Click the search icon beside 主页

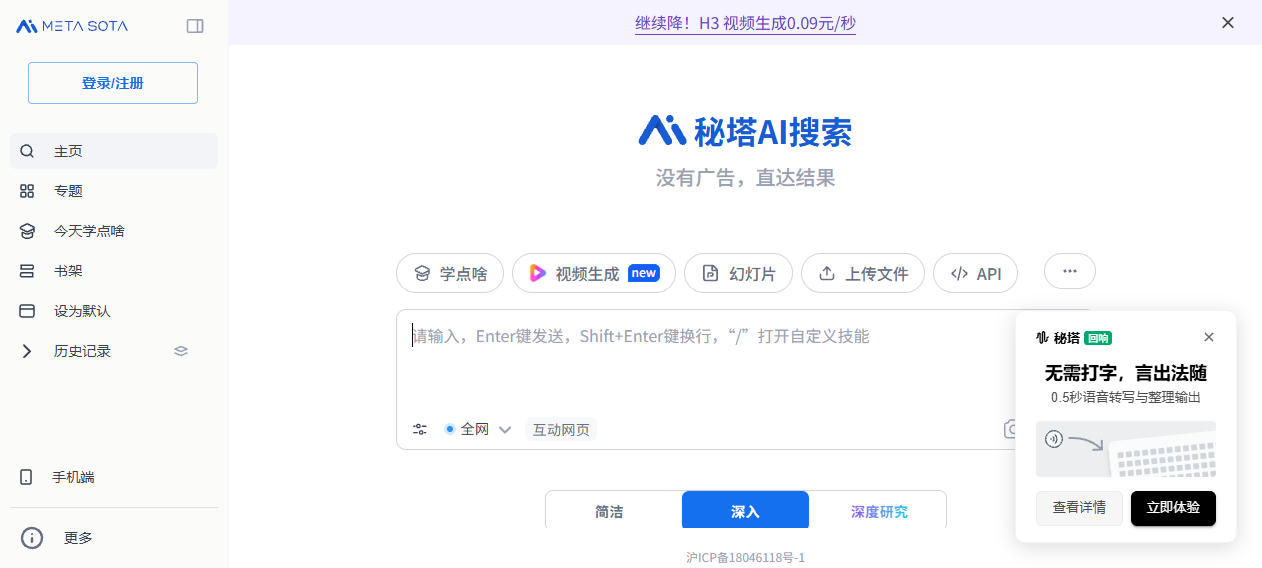point(27,151)
